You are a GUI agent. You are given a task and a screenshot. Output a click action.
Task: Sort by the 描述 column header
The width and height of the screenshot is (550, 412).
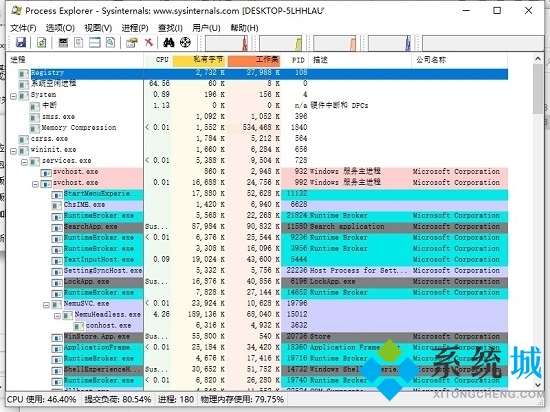[x=360, y=60]
